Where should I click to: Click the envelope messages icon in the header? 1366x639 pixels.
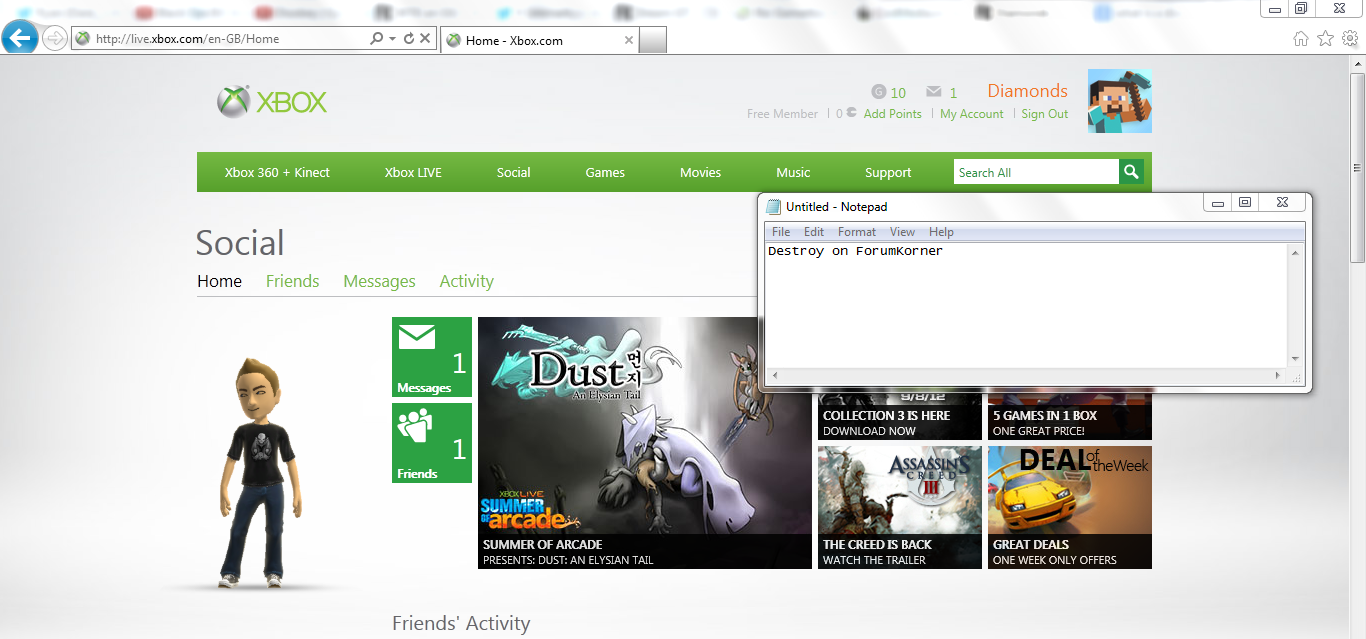pyautogui.click(x=934, y=91)
